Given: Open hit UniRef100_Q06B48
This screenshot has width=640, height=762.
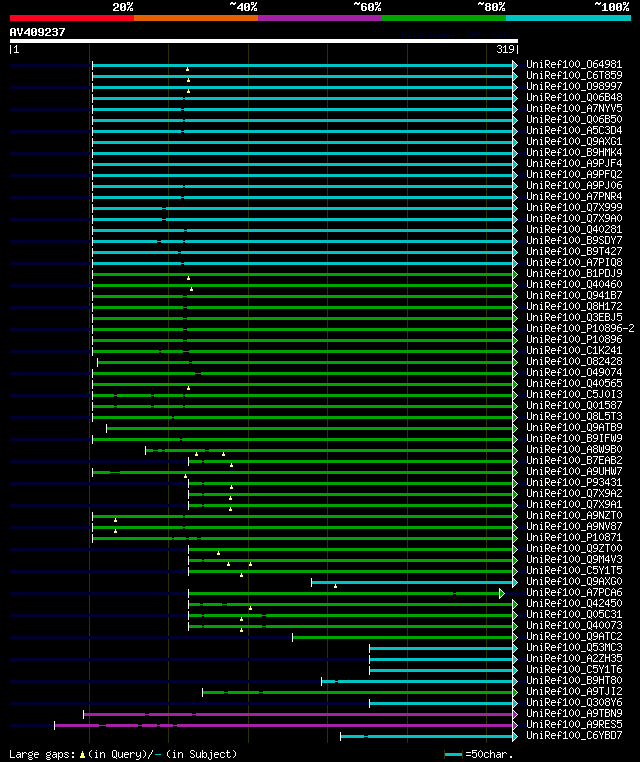Looking at the screenshot, I should tap(574, 98).
